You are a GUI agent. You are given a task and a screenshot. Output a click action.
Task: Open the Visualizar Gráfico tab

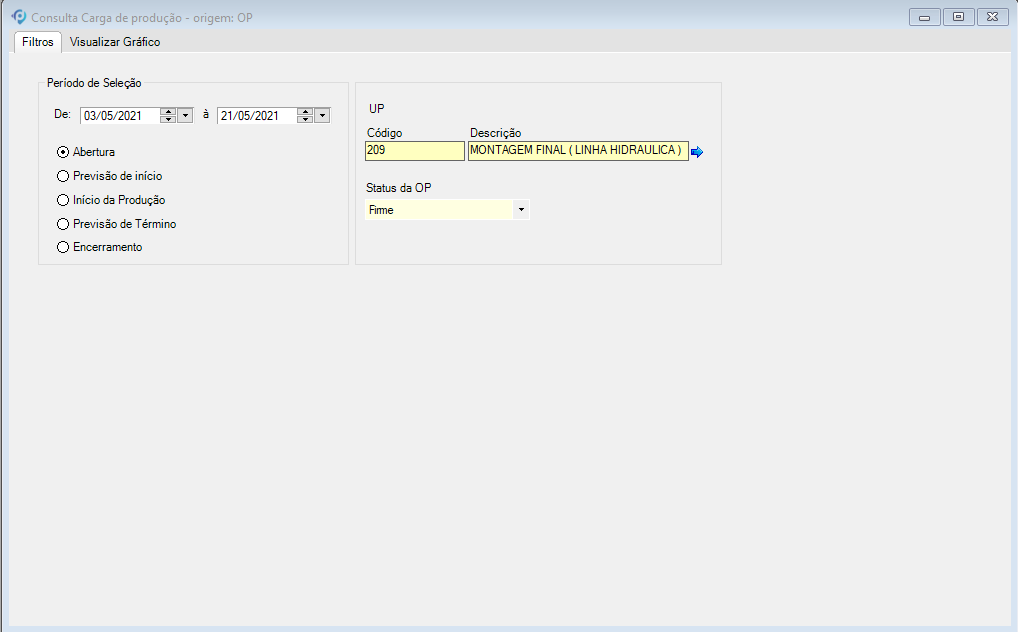[x=115, y=42]
